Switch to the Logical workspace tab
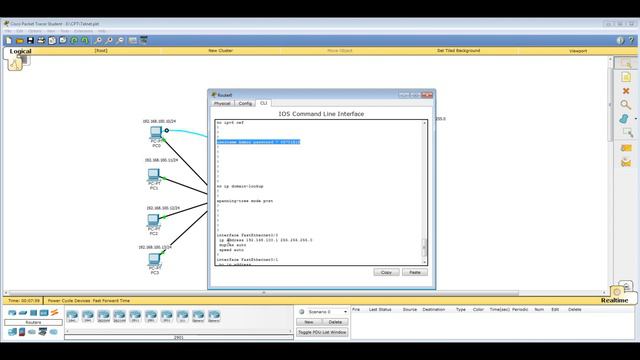This screenshot has width=640, height=360. [20, 51]
